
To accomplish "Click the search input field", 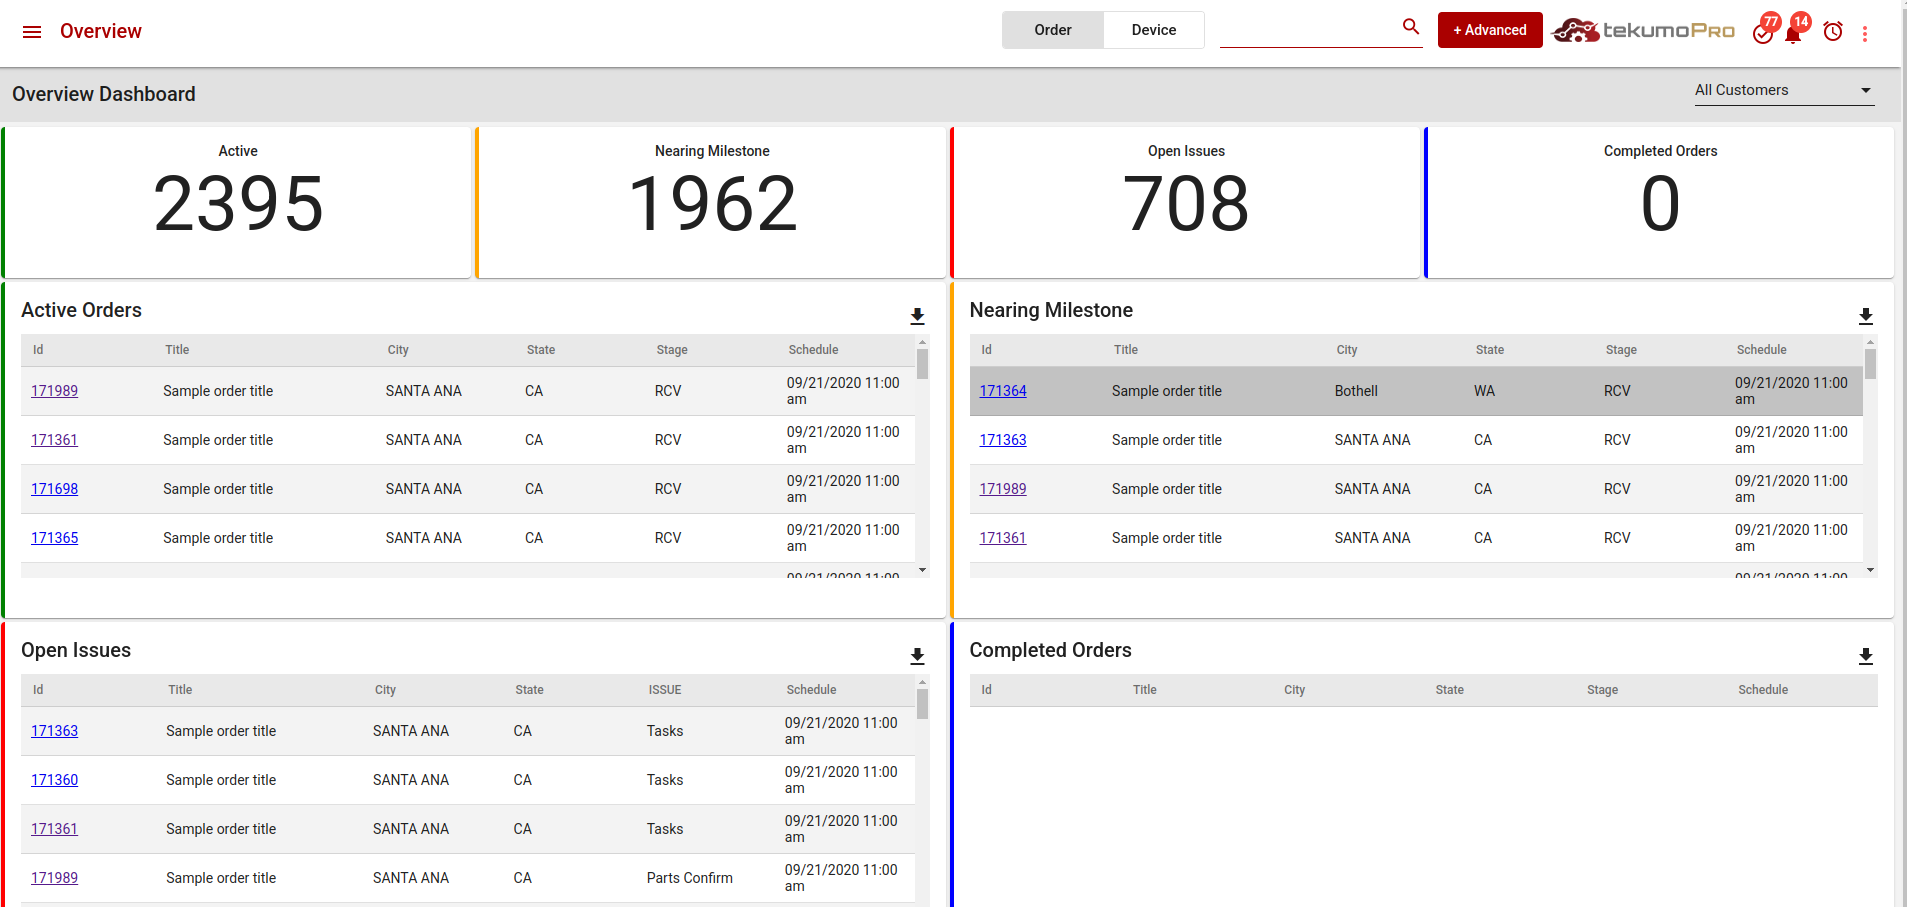I will 1308,31.
